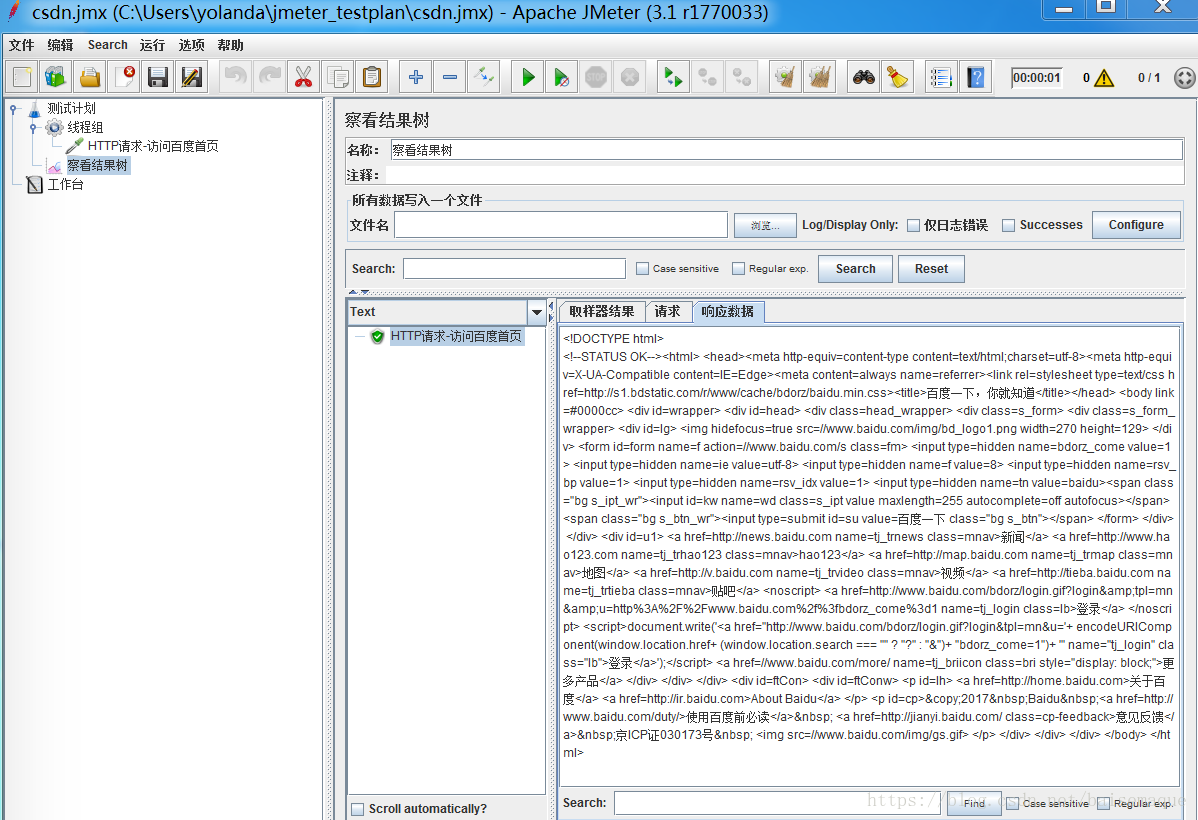Enable the 仅日志错误 checkbox
The height and width of the screenshot is (820, 1198).
click(913, 225)
